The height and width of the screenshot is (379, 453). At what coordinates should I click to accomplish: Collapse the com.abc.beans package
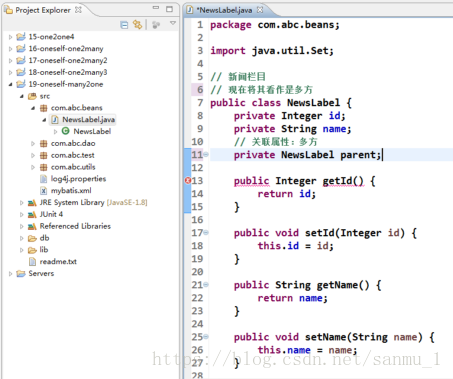33,108
